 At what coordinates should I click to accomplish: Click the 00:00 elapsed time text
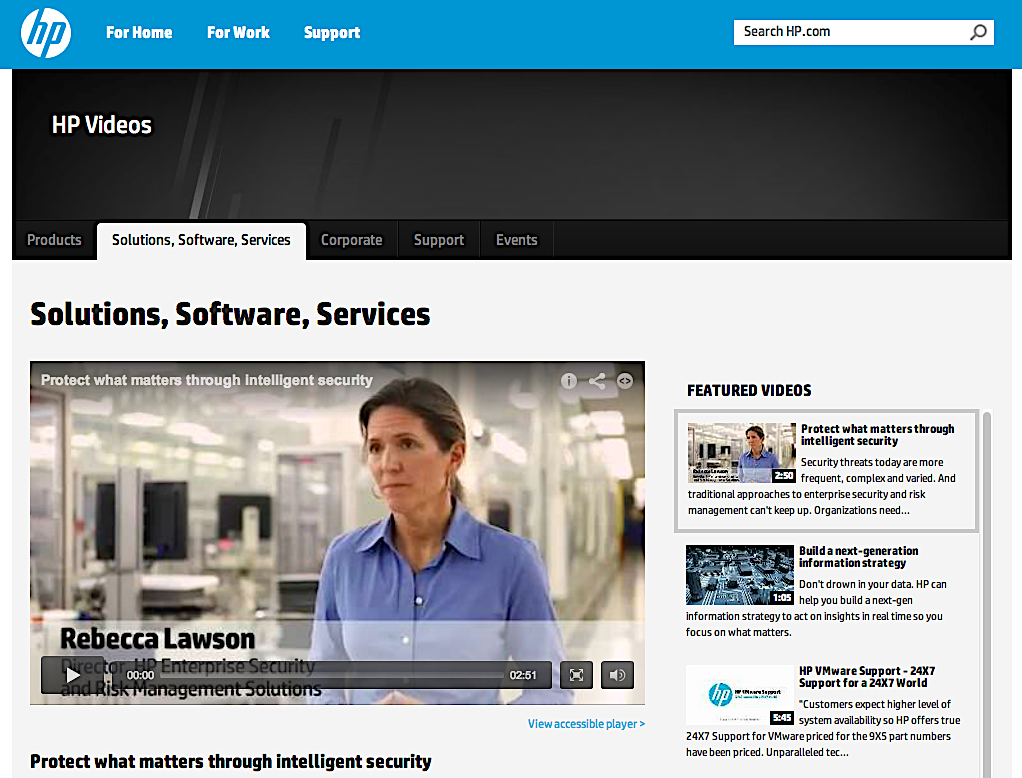140,675
